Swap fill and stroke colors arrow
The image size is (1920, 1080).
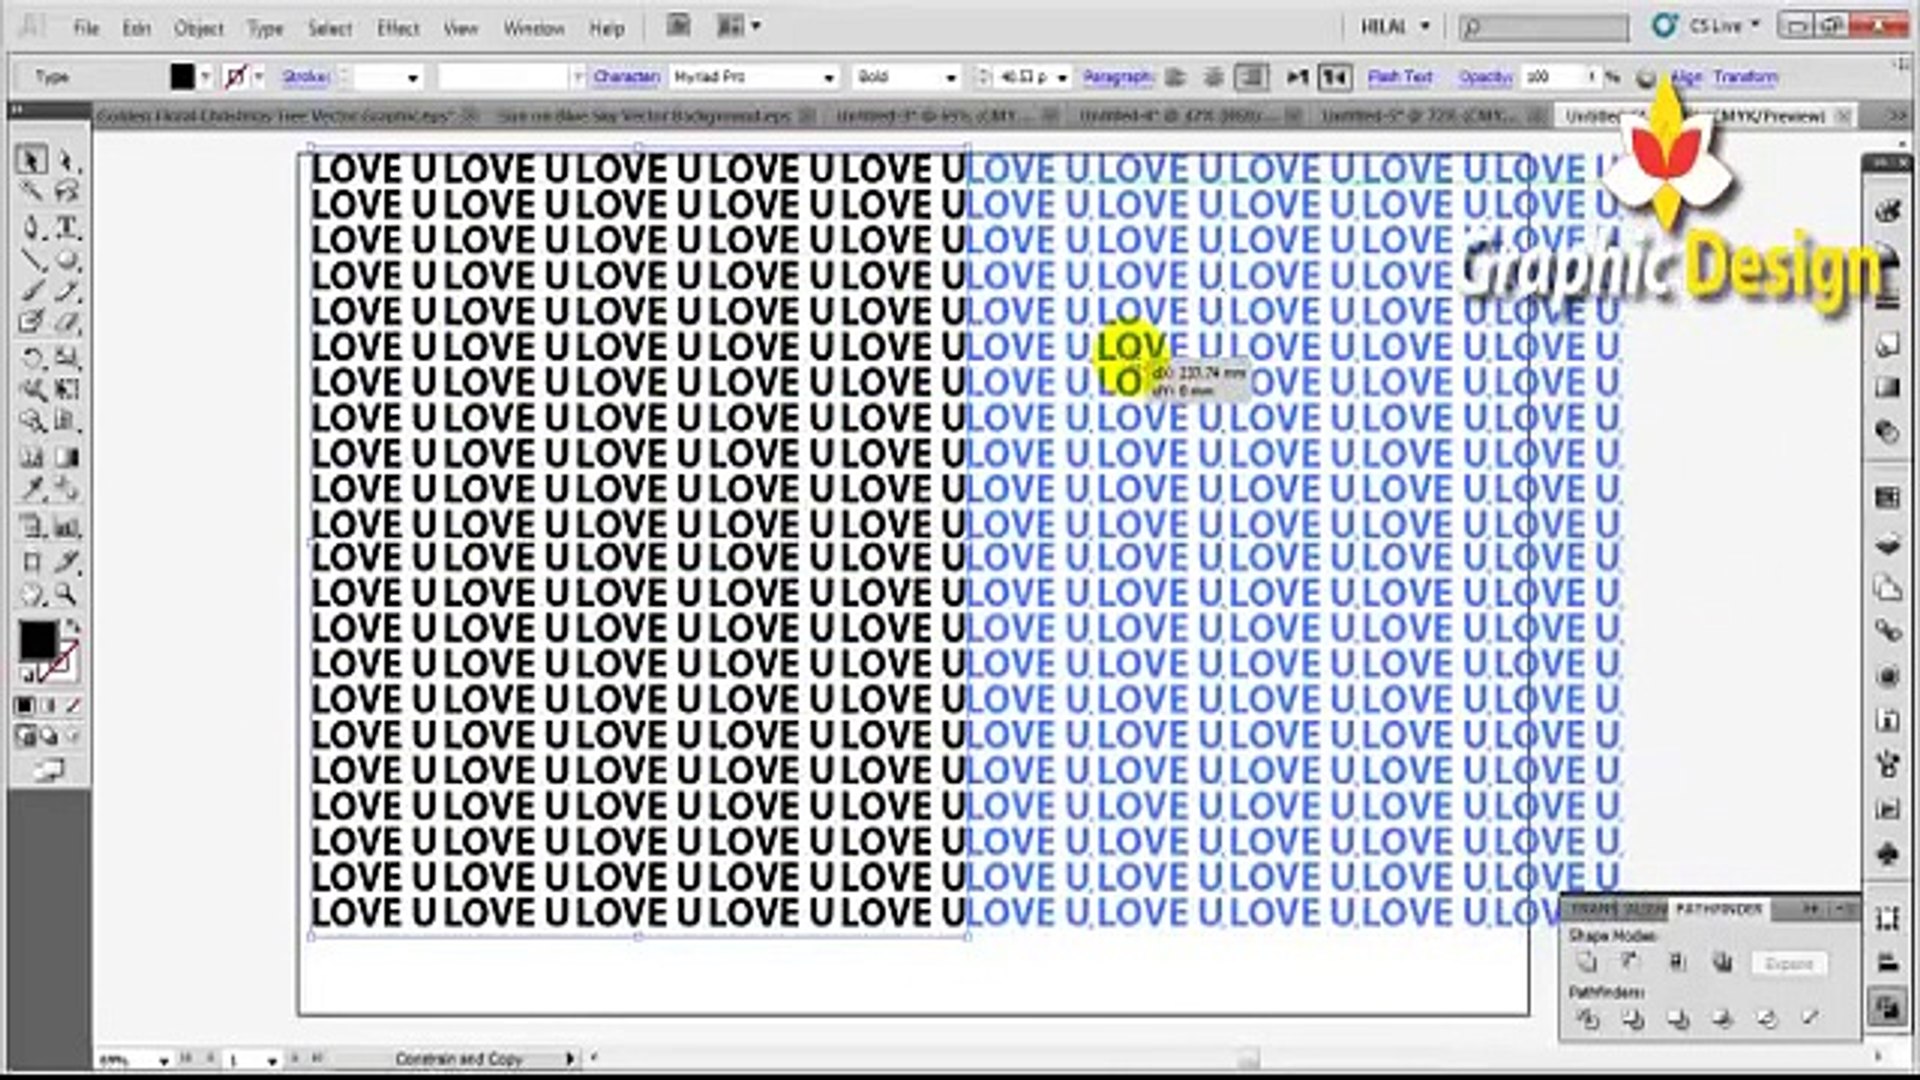72,627
